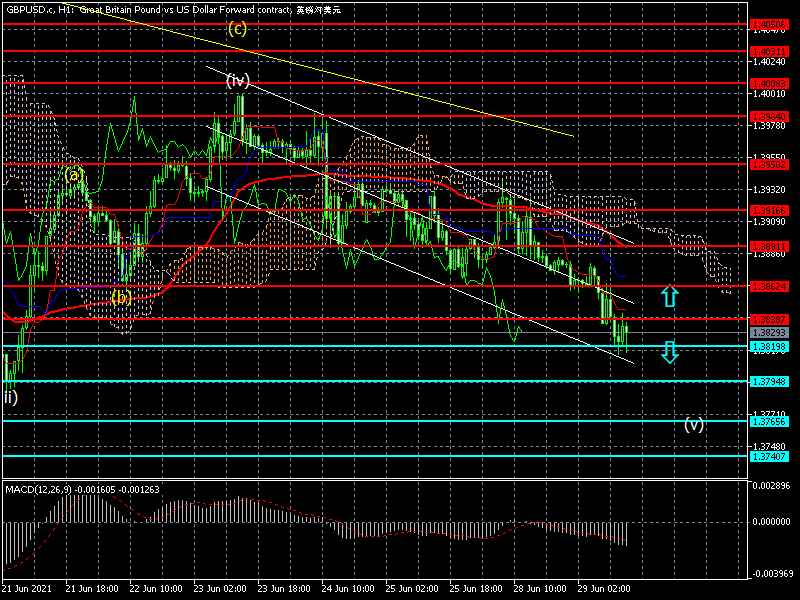
Task: Click the MACD scale value 0.000000
Action: (771, 522)
